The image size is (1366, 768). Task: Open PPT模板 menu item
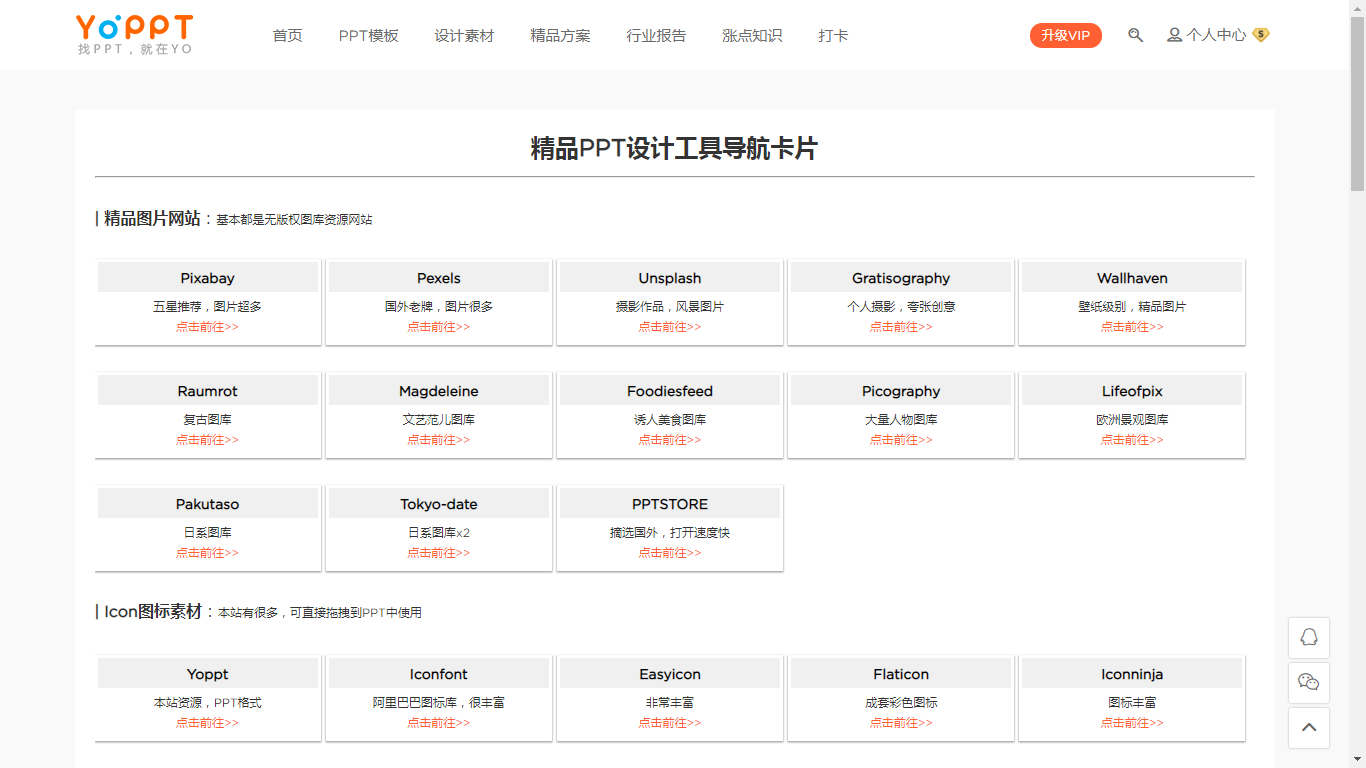[369, 35]
